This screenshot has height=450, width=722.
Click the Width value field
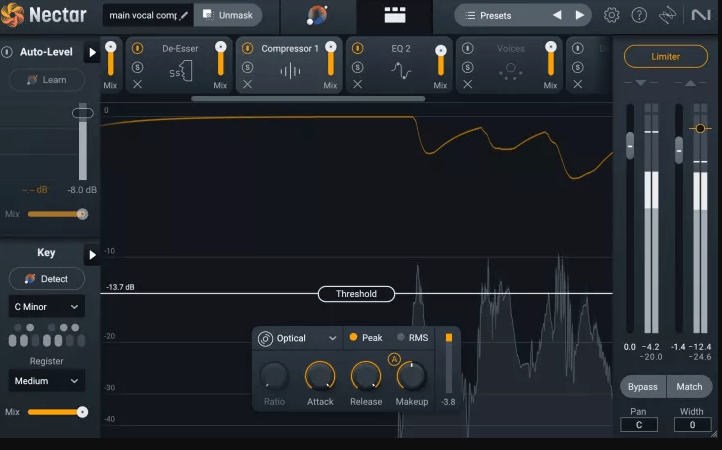pos(692,425)
